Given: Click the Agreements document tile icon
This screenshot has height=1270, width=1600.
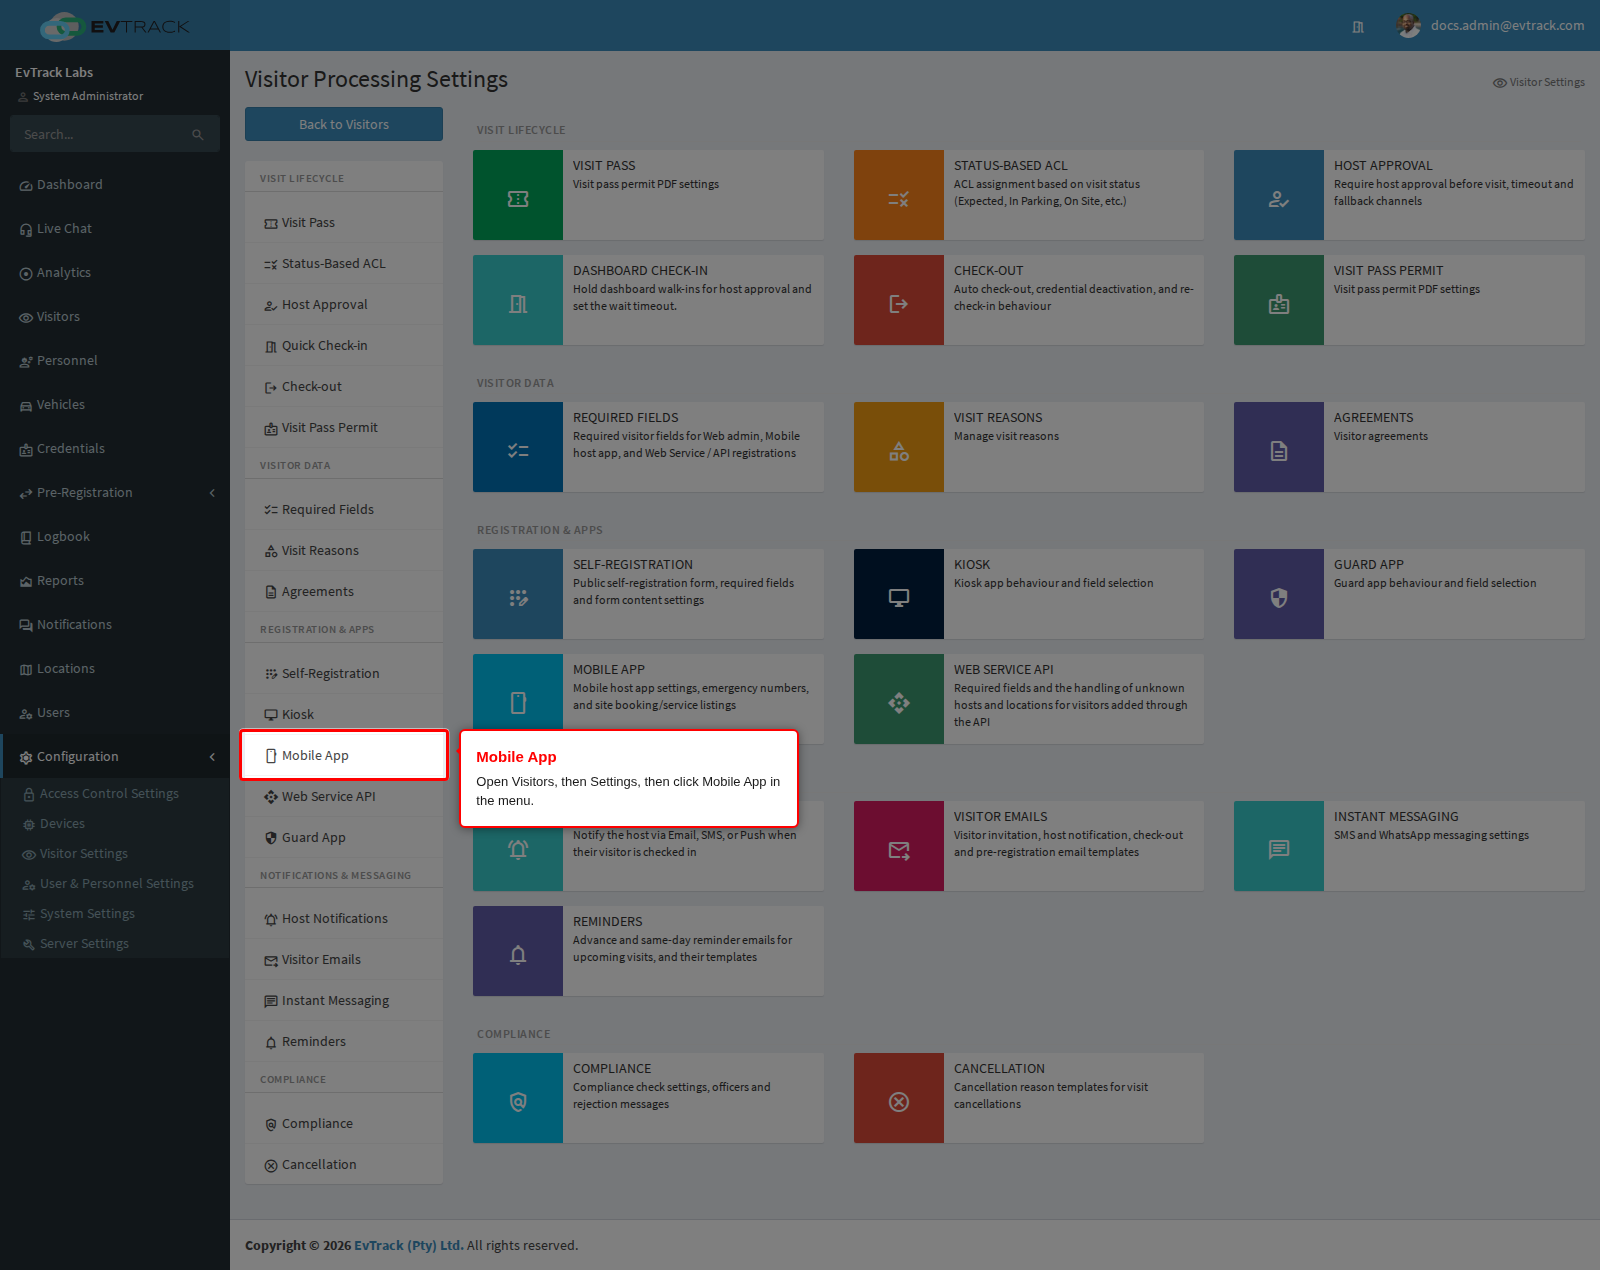Looking at the screenshot, I should click(x=1279, y=447).
